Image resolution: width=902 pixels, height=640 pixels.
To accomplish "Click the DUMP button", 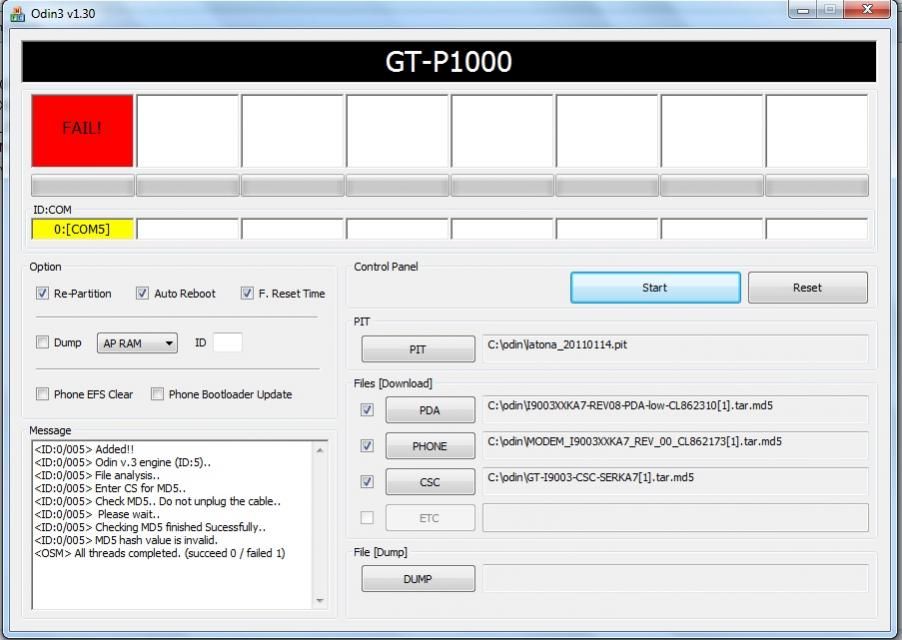I will pos(418,578).
